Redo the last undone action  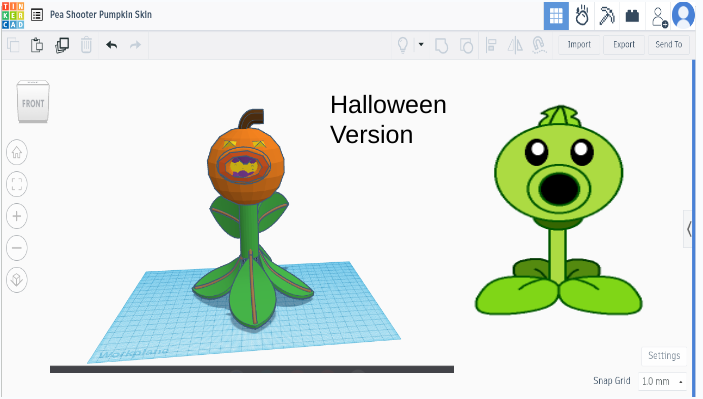click(x=135, y=45)
